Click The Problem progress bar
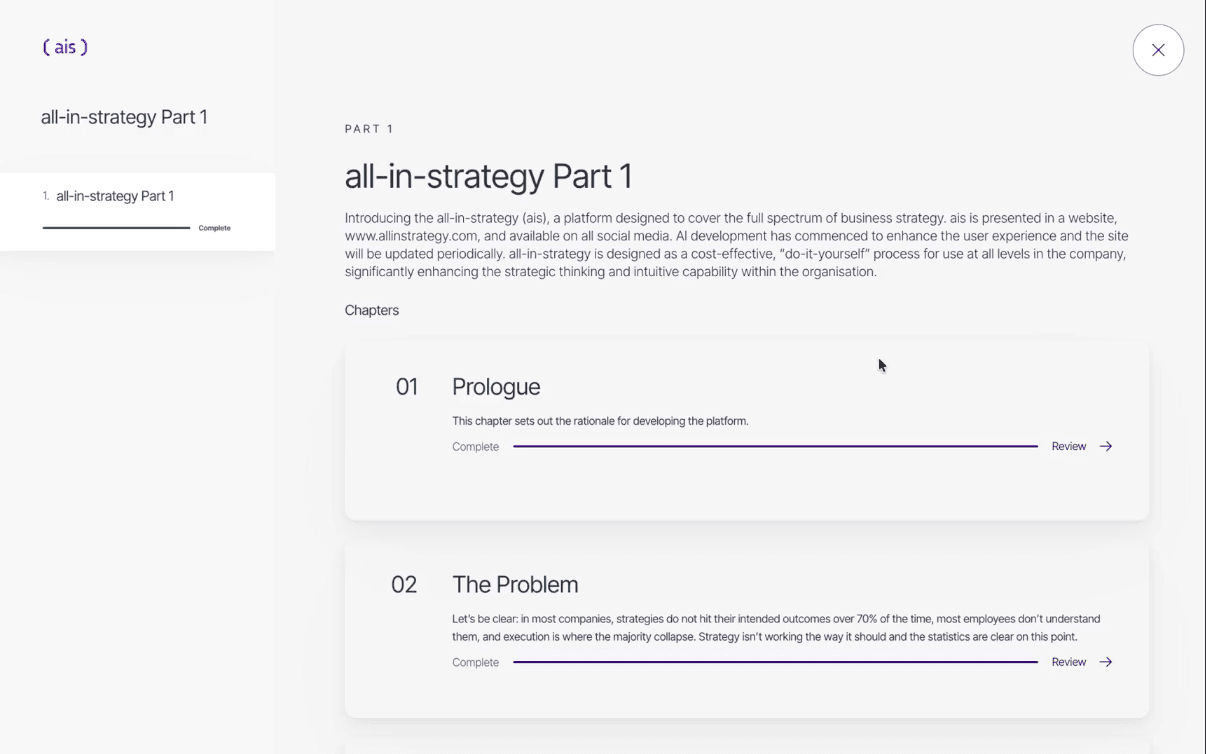The width and height of the screenshot is (1206, 754). (775, 662)
